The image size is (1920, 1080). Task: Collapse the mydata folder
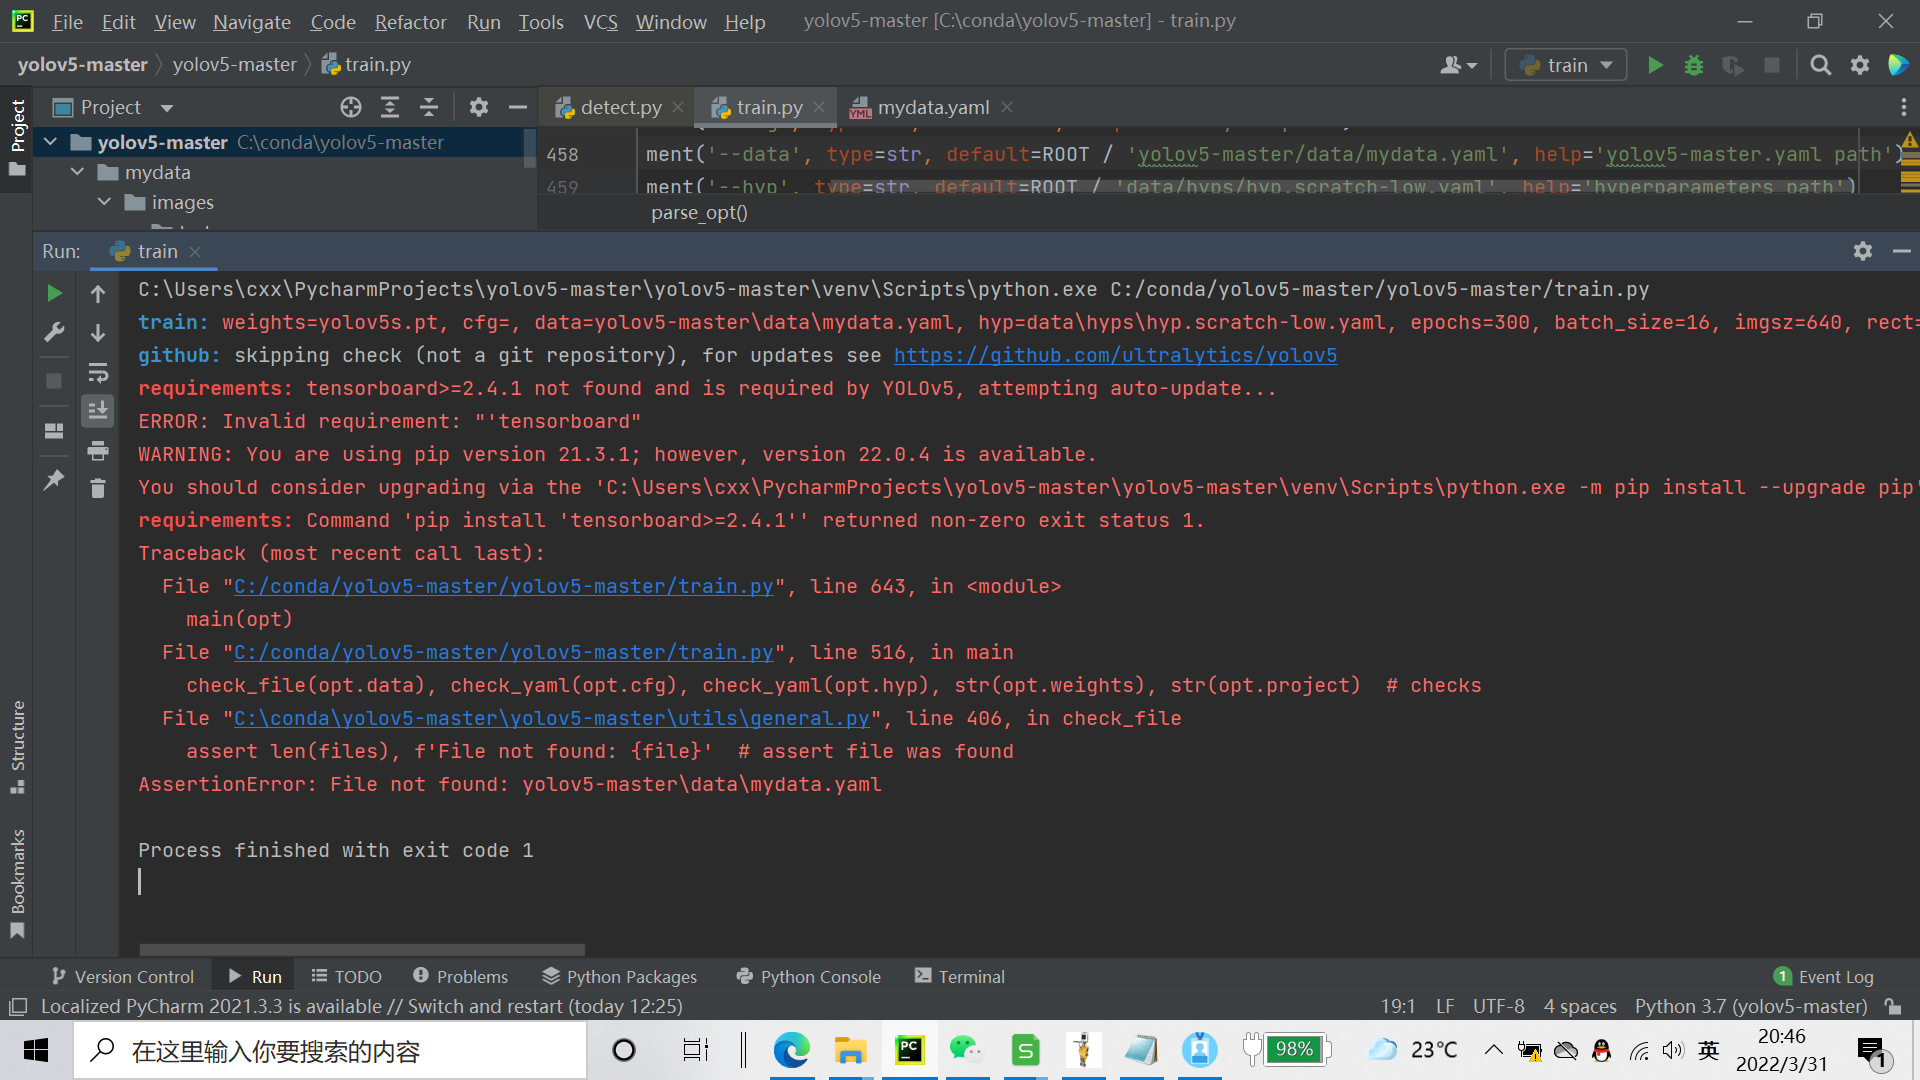pos(77,172)
